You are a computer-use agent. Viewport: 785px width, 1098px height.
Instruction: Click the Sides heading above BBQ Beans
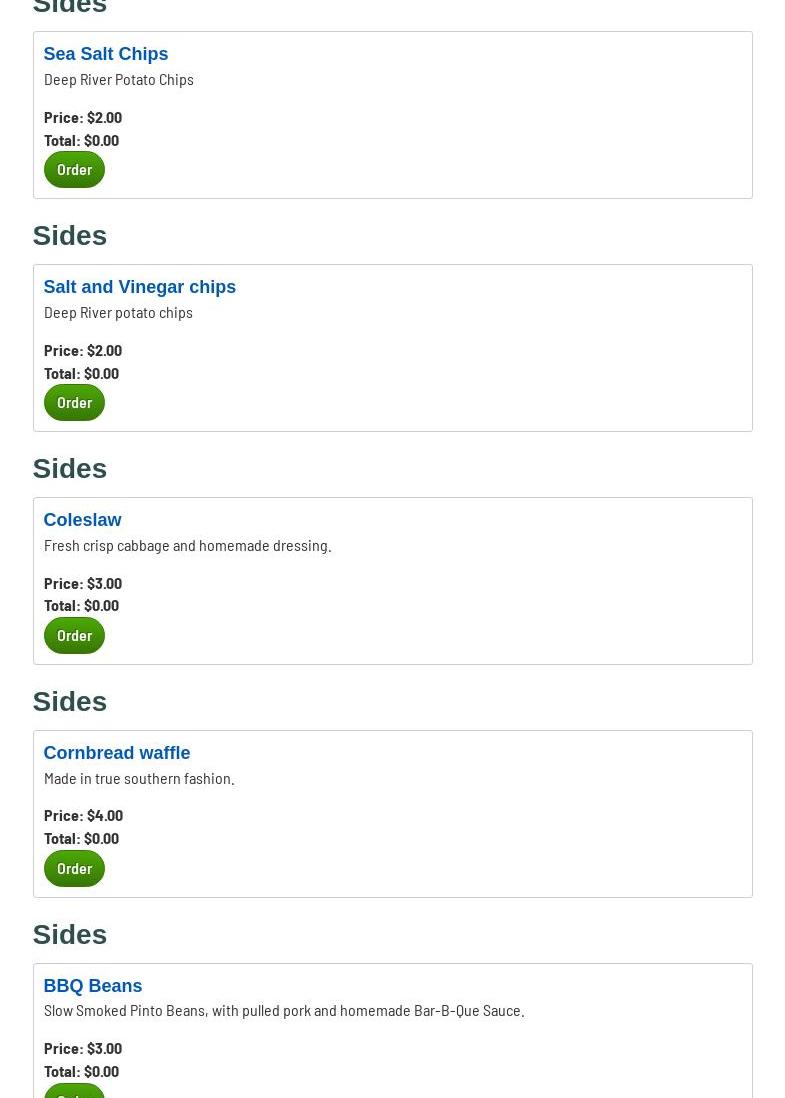click(69, 934)
